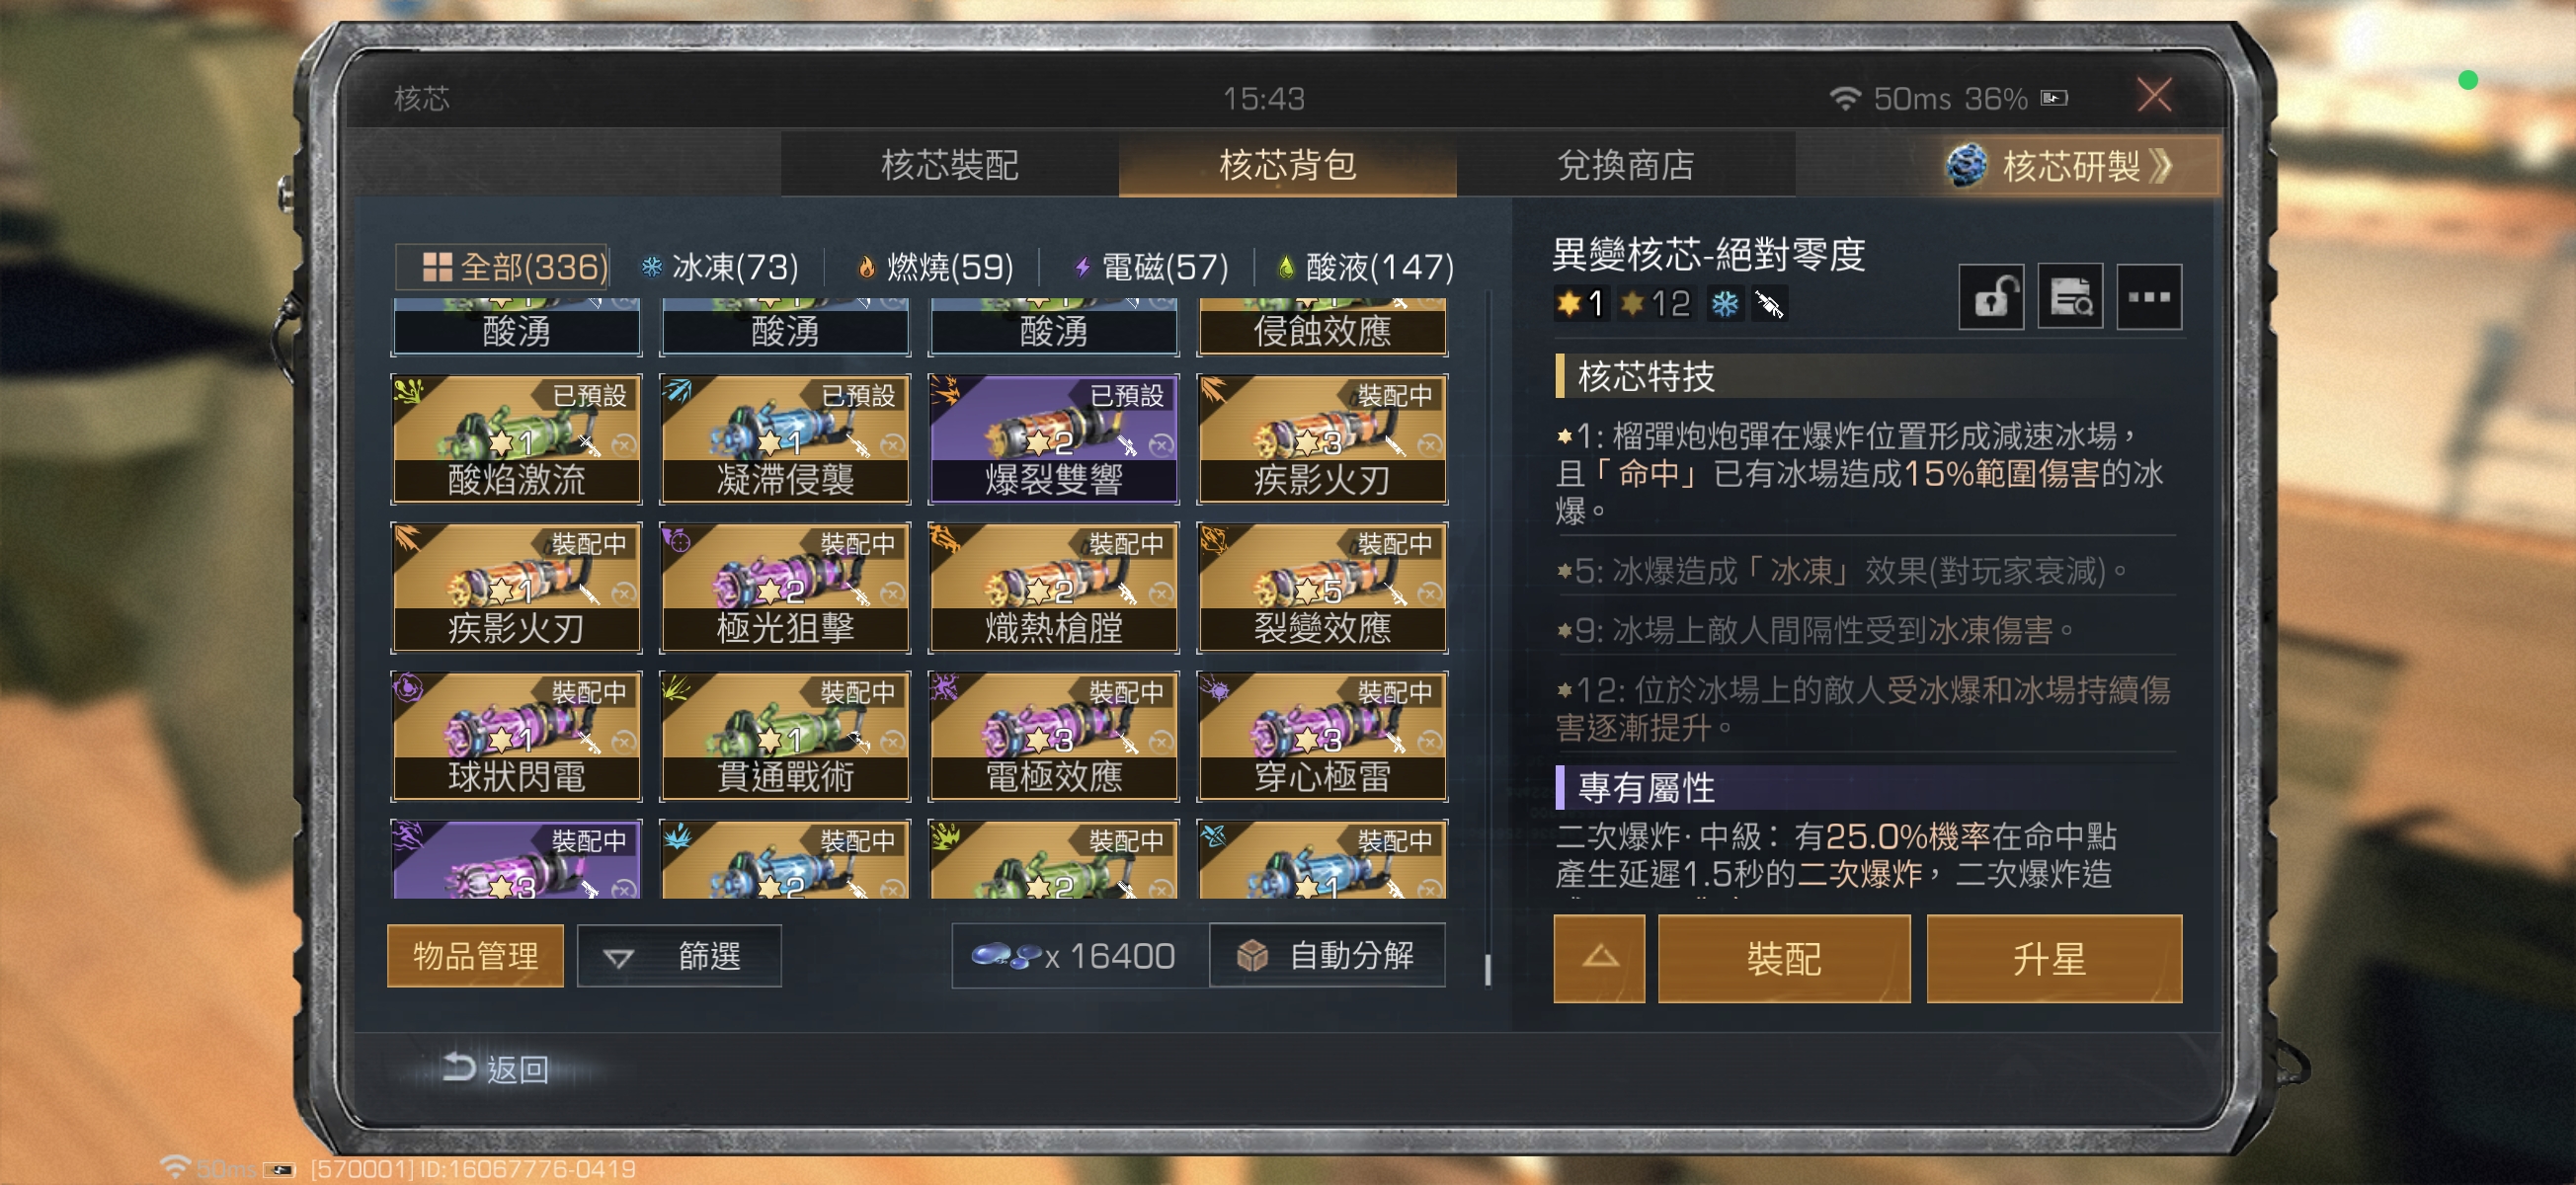Filter cores by 冰凍(73) snowflake
Image resolution: width=2576 pixels, height=1185 pixels.
[x=720, y=267]
